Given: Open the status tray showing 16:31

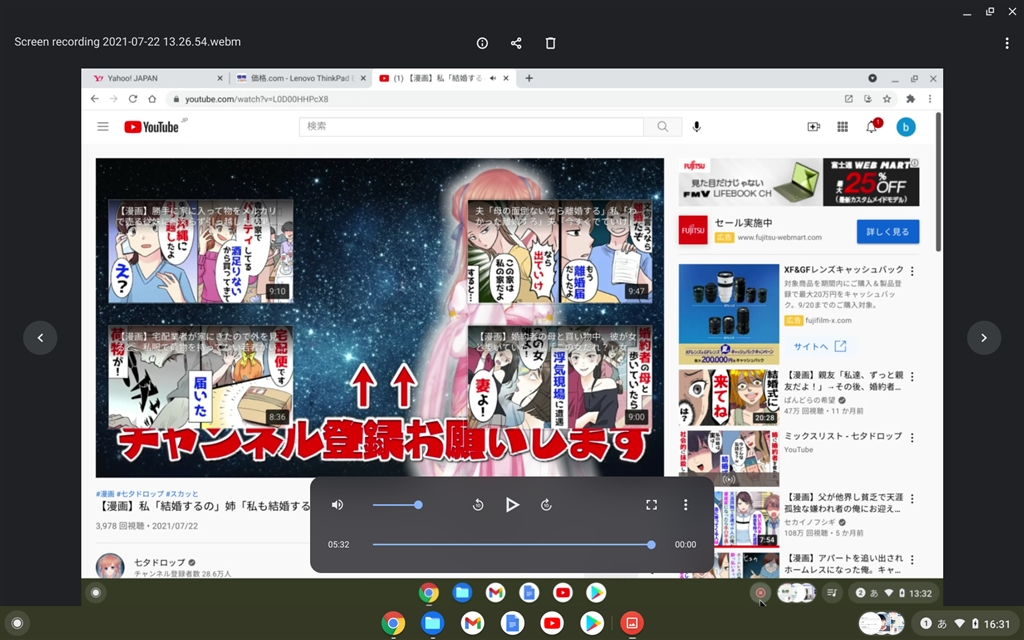Looking at the screenshot, I should point(964,624).
